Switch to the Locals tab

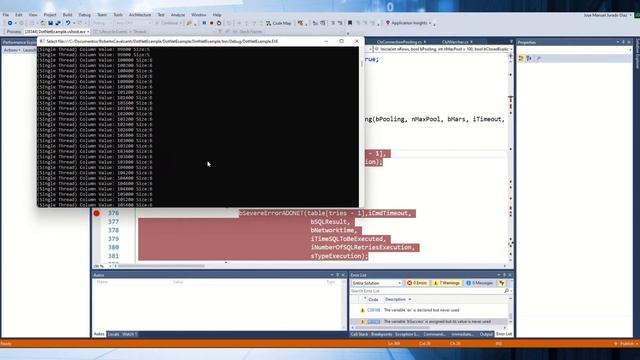pos(113,334)
